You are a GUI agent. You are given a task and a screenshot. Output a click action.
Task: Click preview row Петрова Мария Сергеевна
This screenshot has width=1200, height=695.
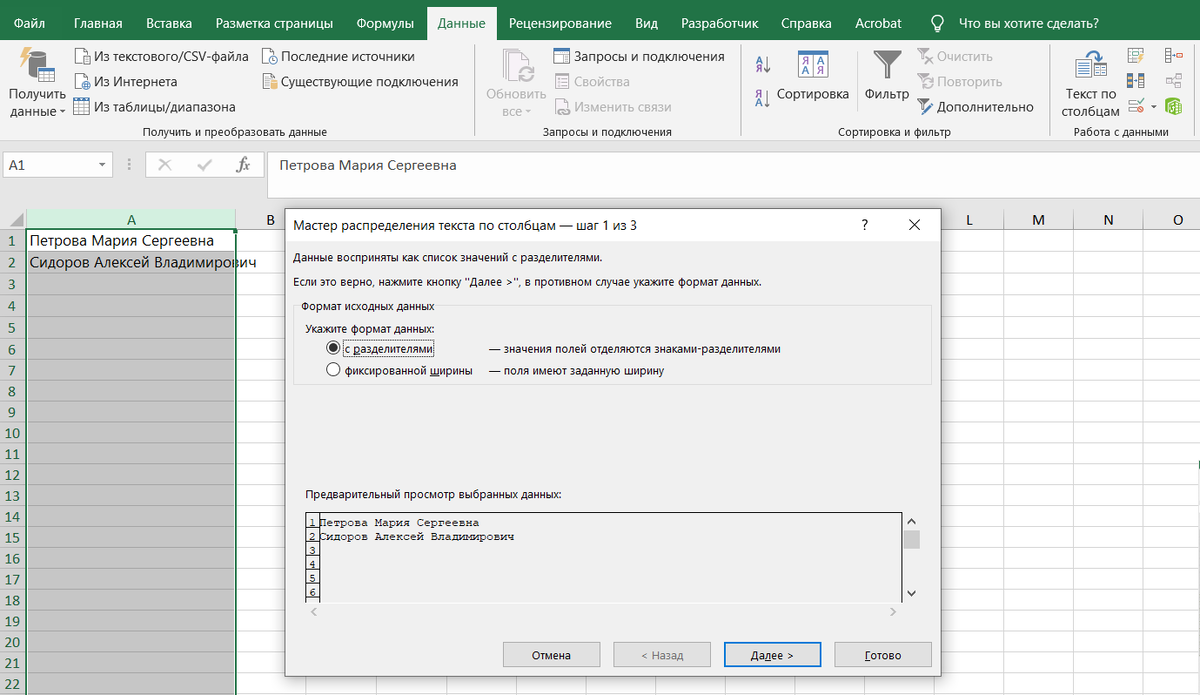(399, 522)
